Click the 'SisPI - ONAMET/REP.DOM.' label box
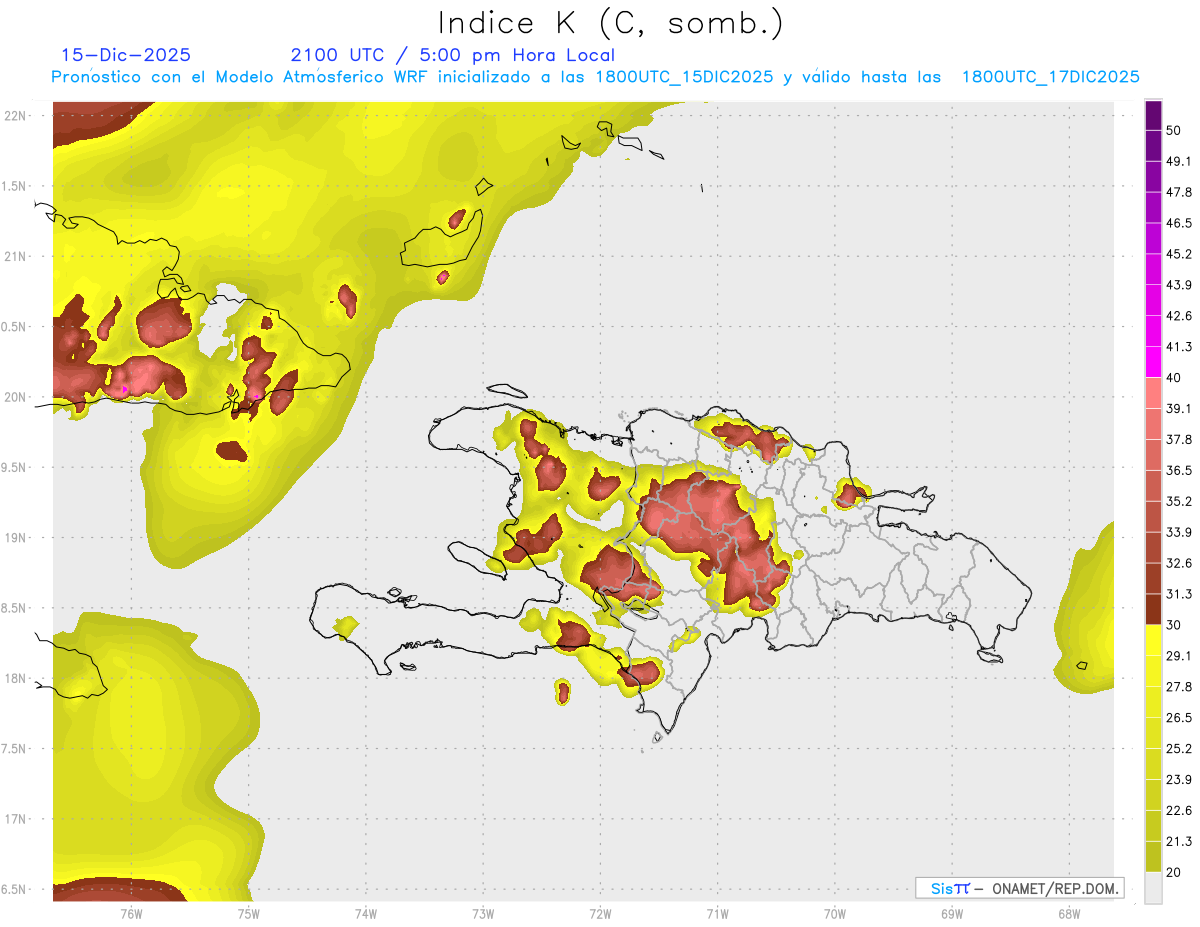 [x=1019, y=888]
